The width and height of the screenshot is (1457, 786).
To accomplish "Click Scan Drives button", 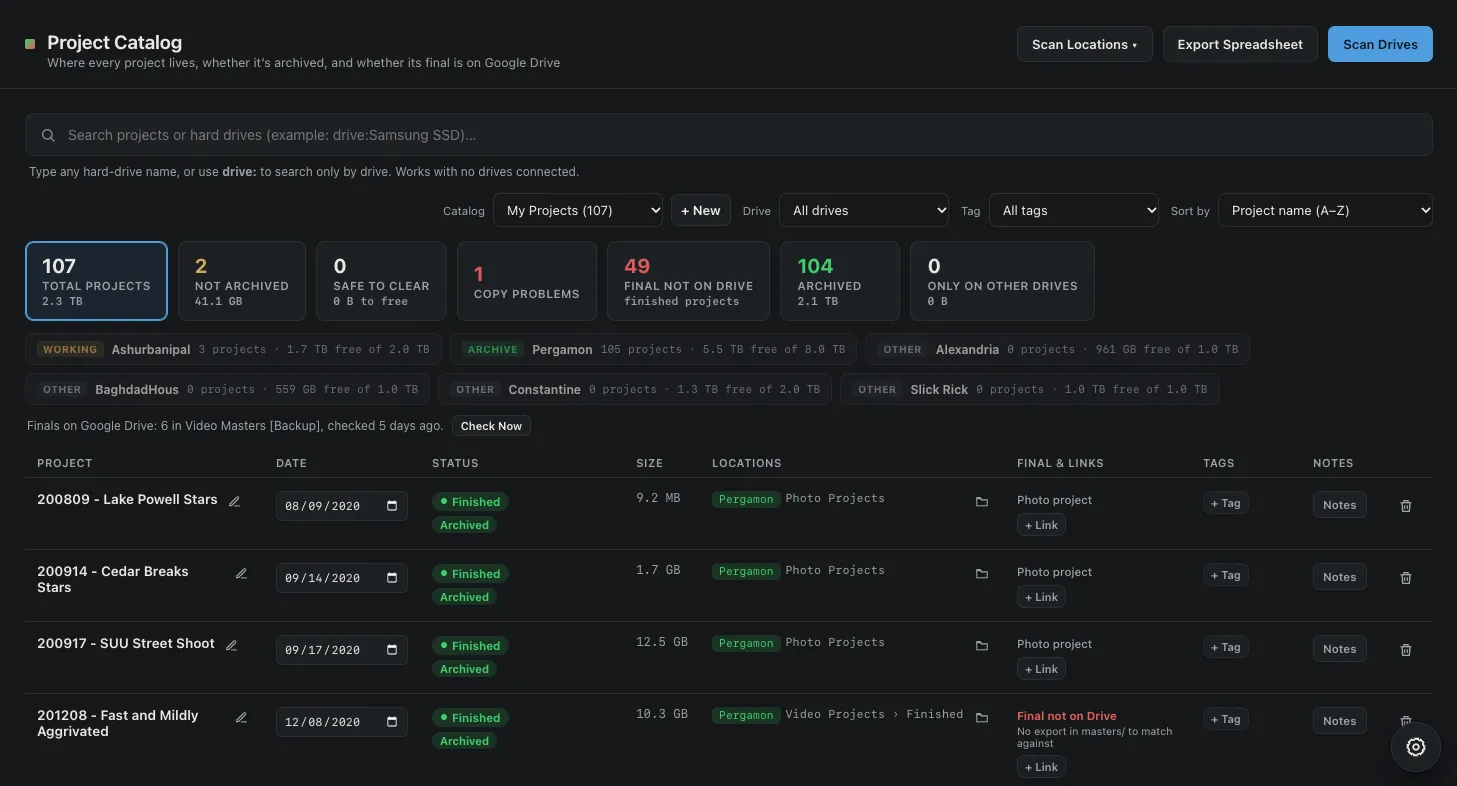I will [1380, 44].
